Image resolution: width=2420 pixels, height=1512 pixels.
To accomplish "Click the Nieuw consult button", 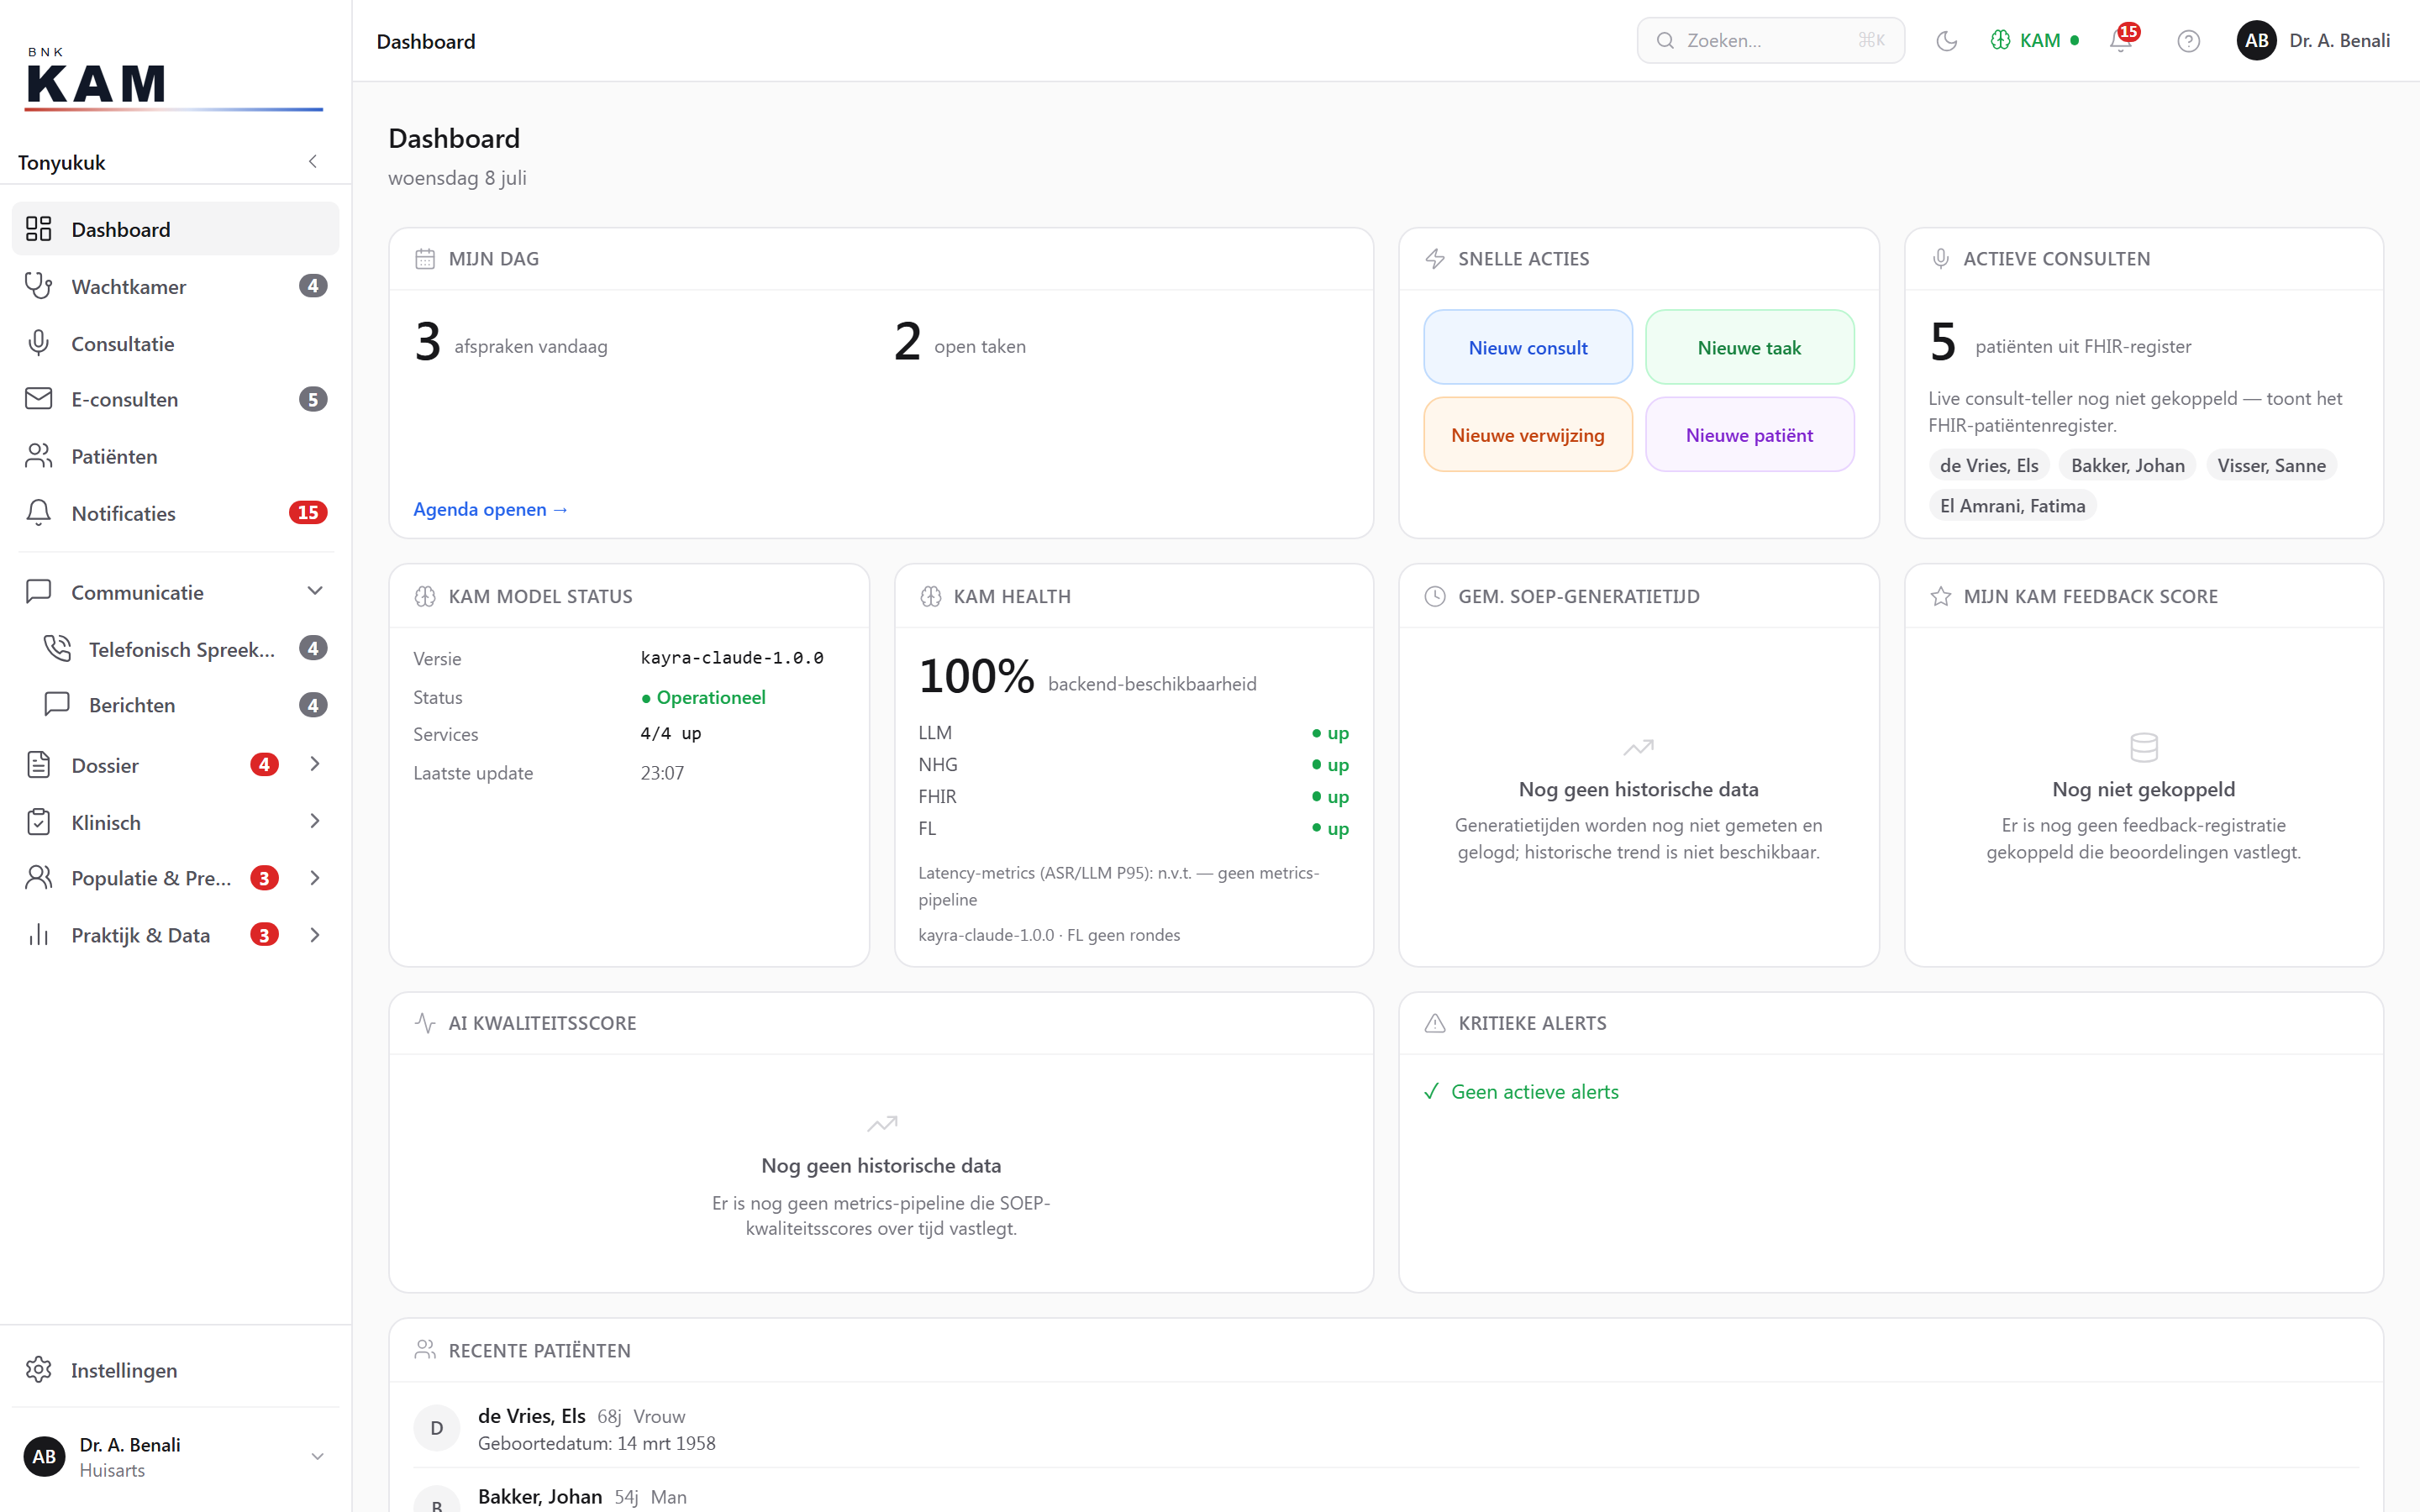I will [x=1527, y=347].
